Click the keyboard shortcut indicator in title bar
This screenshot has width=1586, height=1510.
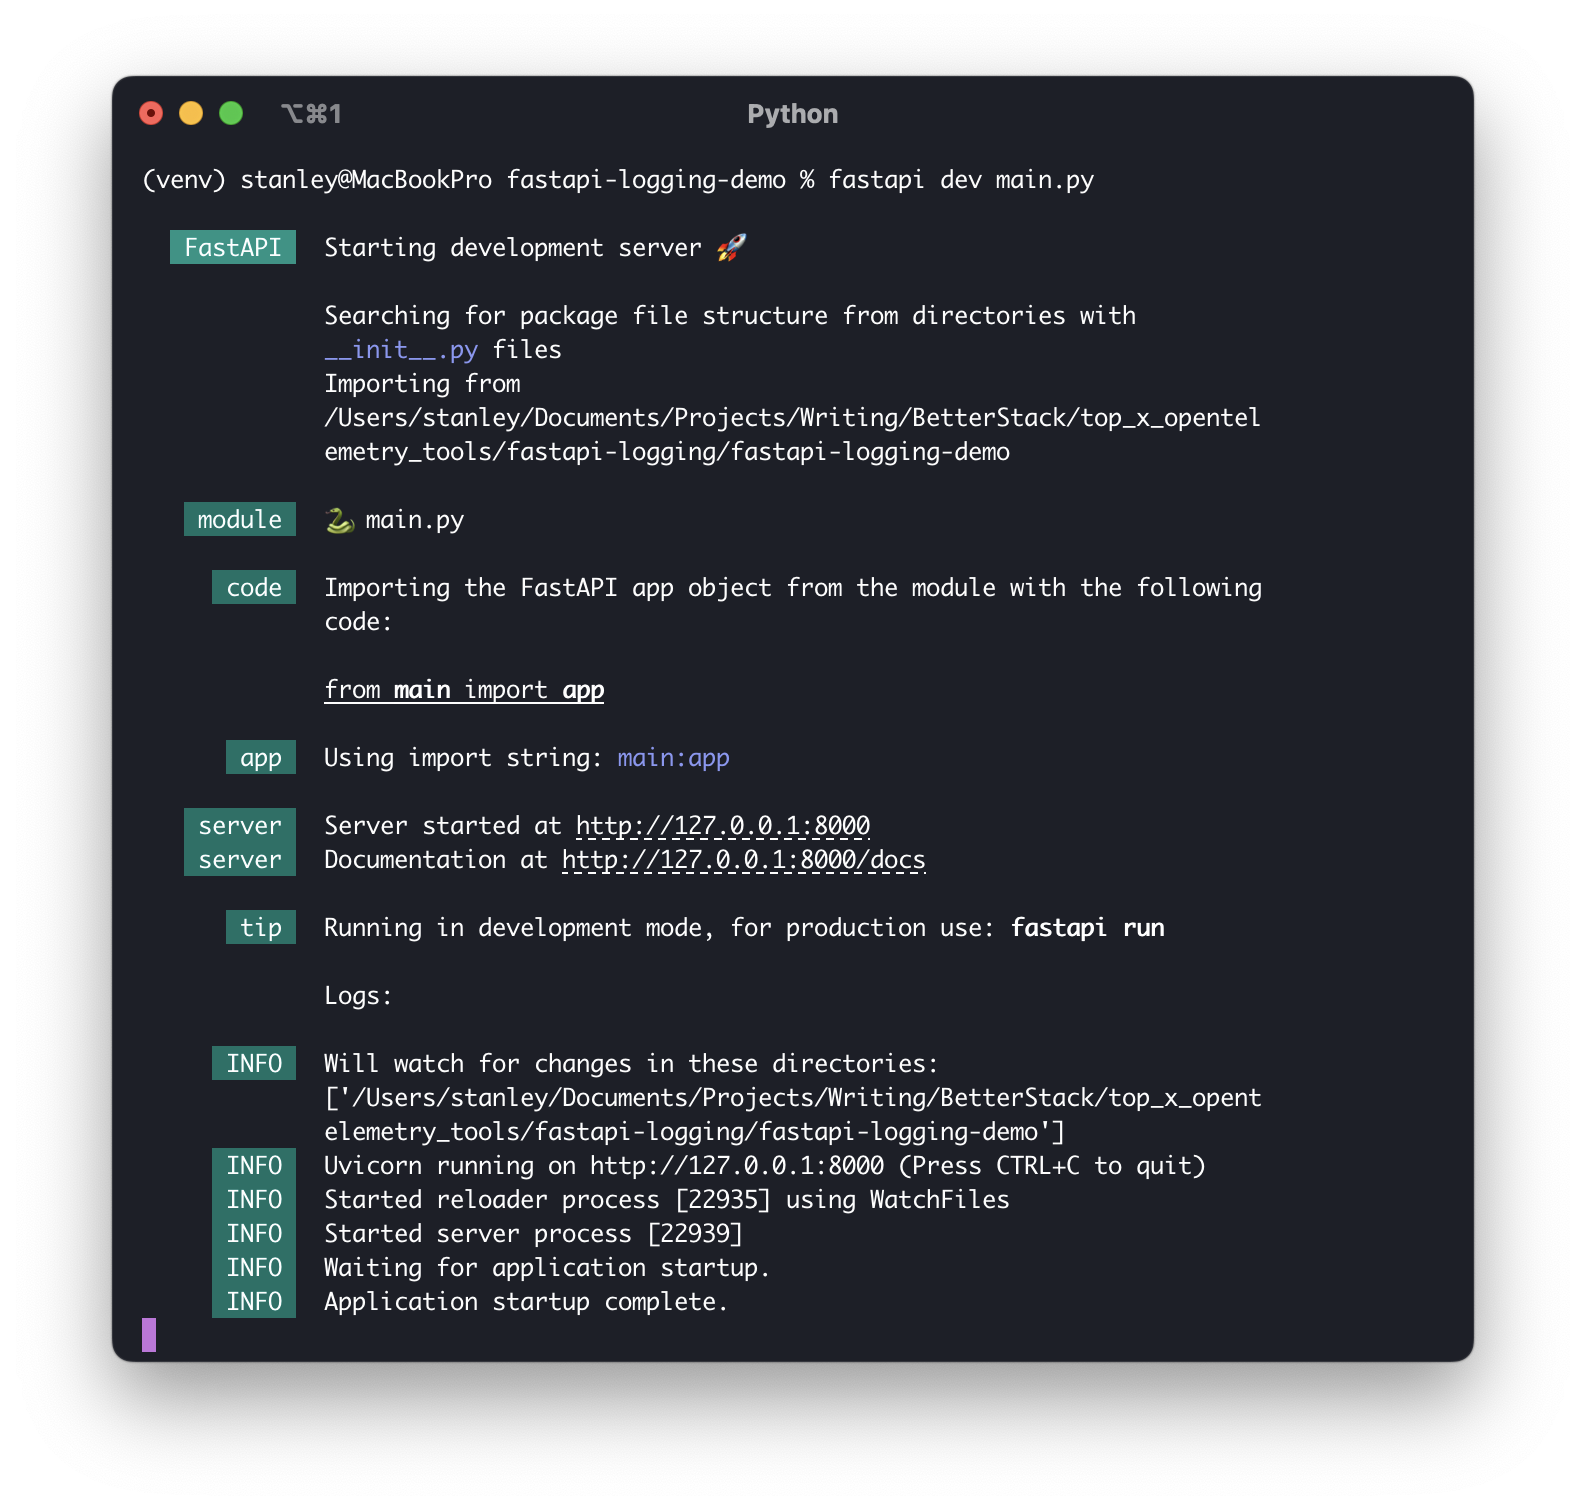point(311,114)
